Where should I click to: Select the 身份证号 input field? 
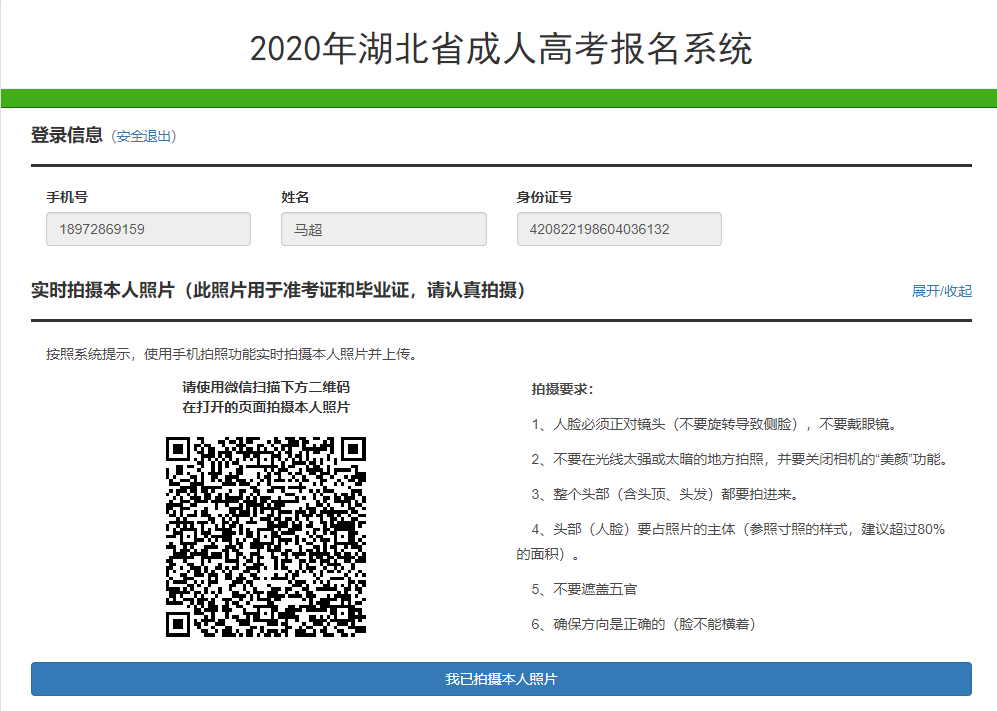[619, 229]
